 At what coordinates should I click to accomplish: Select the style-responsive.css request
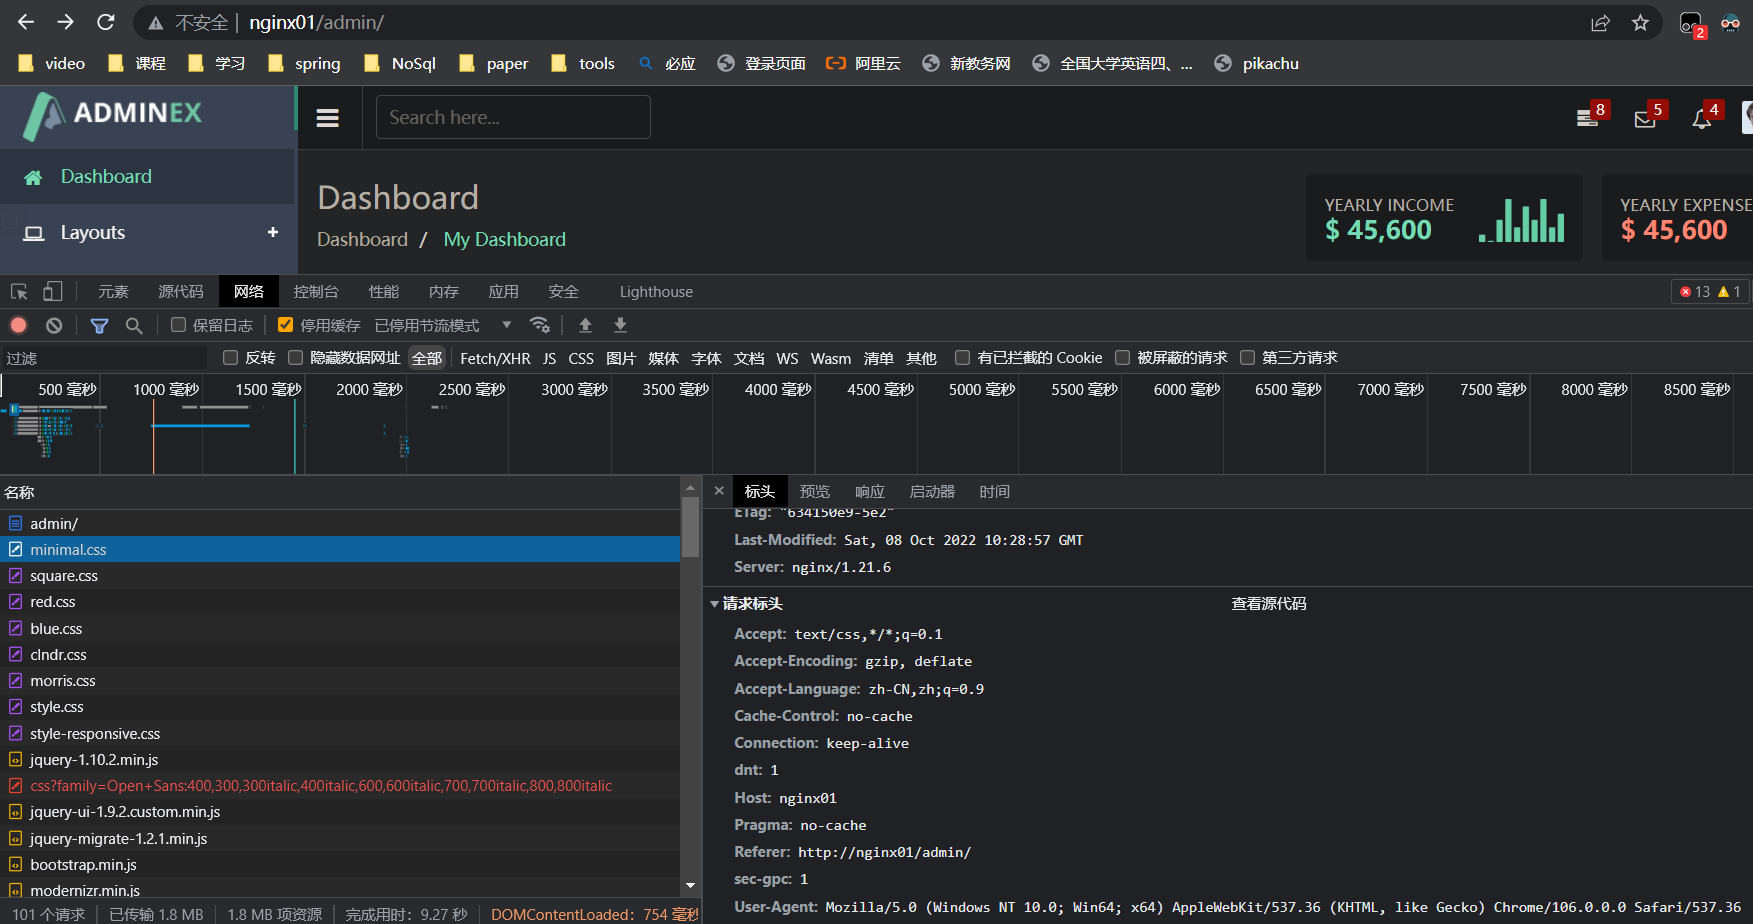(x=340, y=733)
